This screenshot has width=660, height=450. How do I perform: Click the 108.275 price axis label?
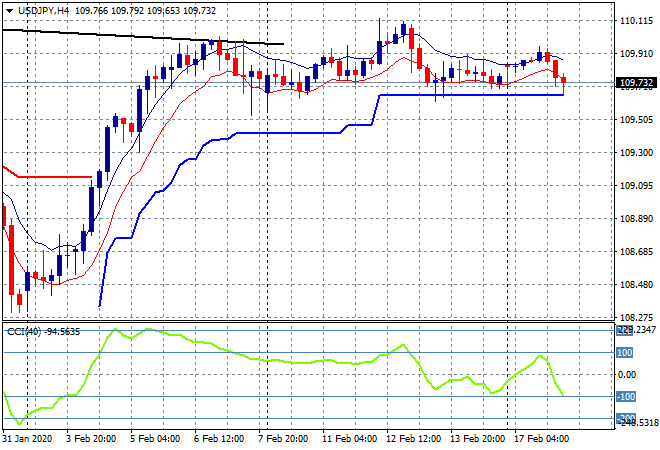(x=636, y=317)
